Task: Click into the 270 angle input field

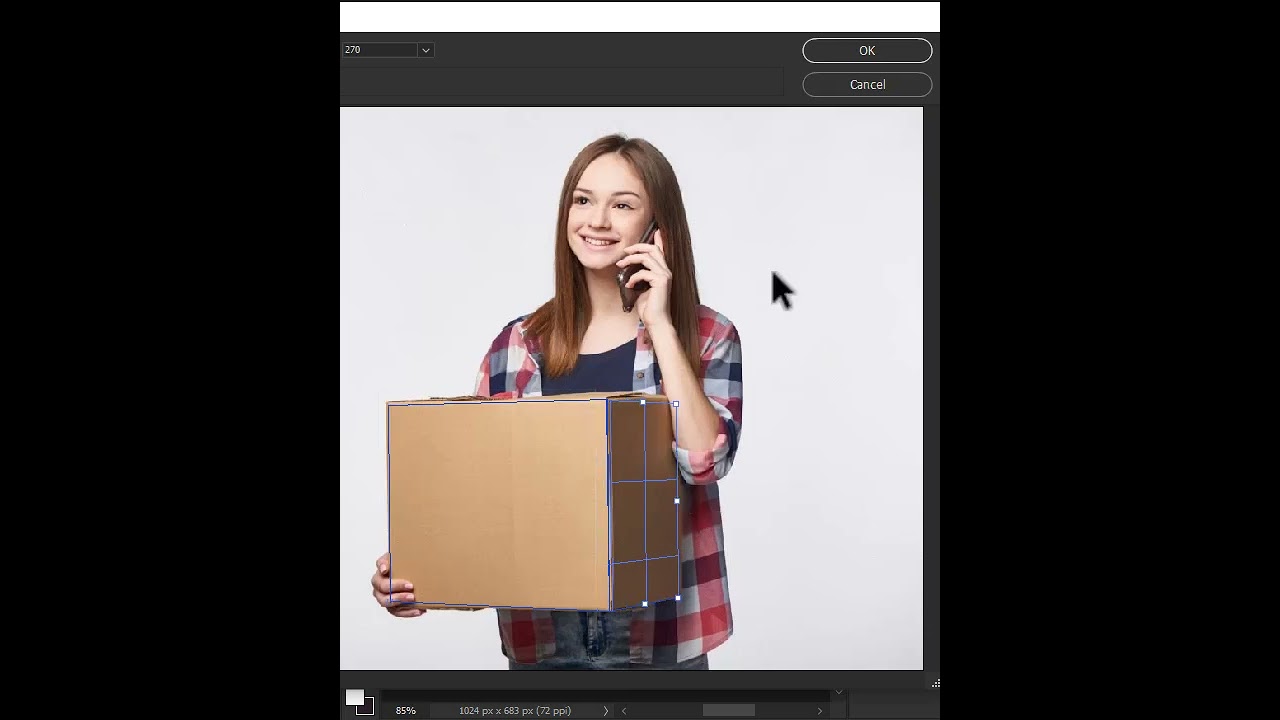Action: 379,50
